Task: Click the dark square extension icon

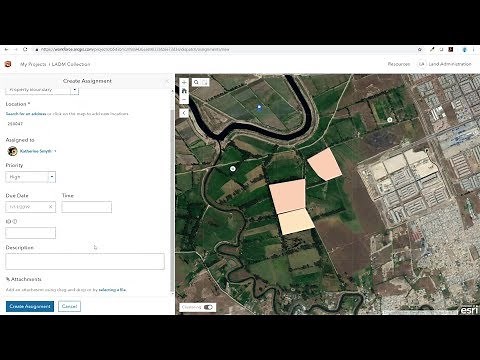Action: pos(451,49)
